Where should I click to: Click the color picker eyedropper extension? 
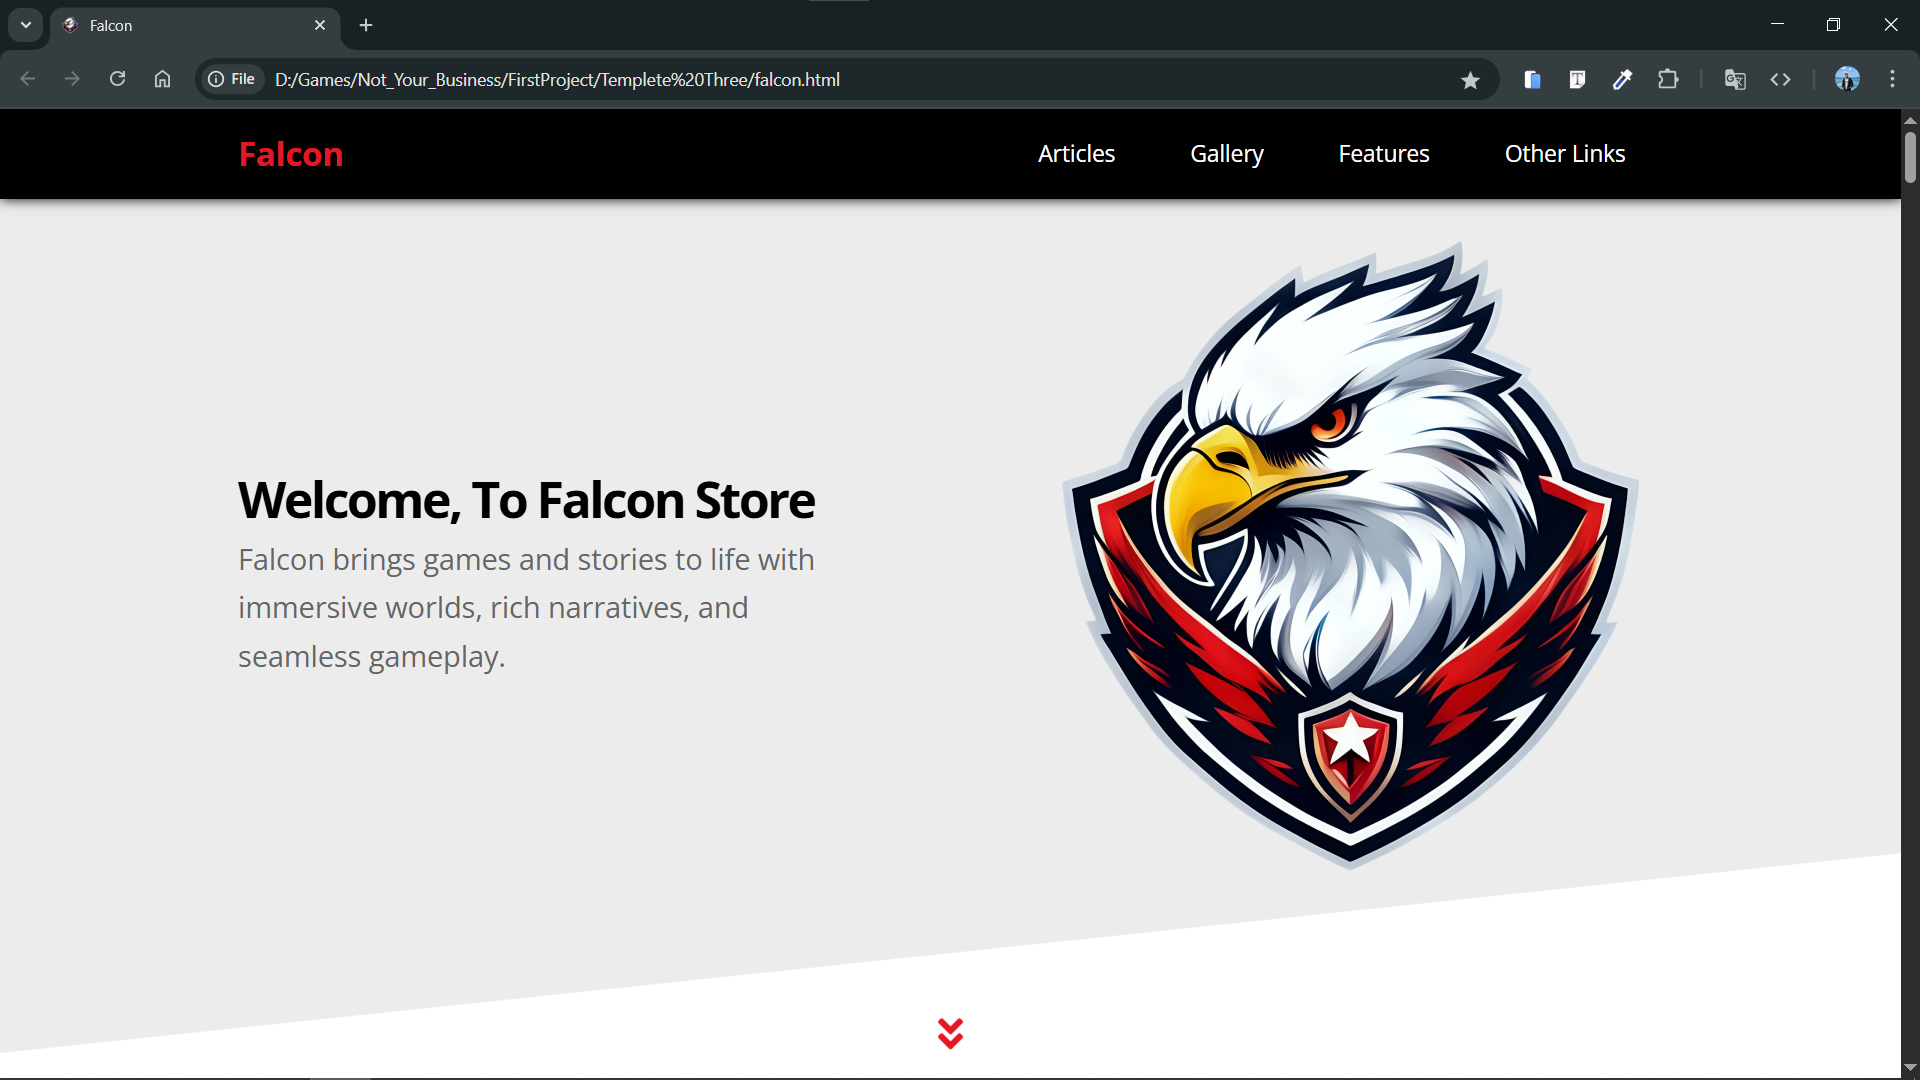point(1622,79)
